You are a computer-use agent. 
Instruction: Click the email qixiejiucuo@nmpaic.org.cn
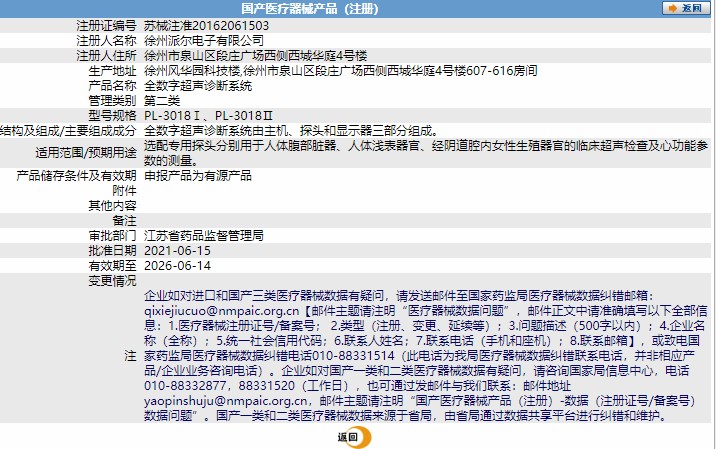click(x=221, y=311)
